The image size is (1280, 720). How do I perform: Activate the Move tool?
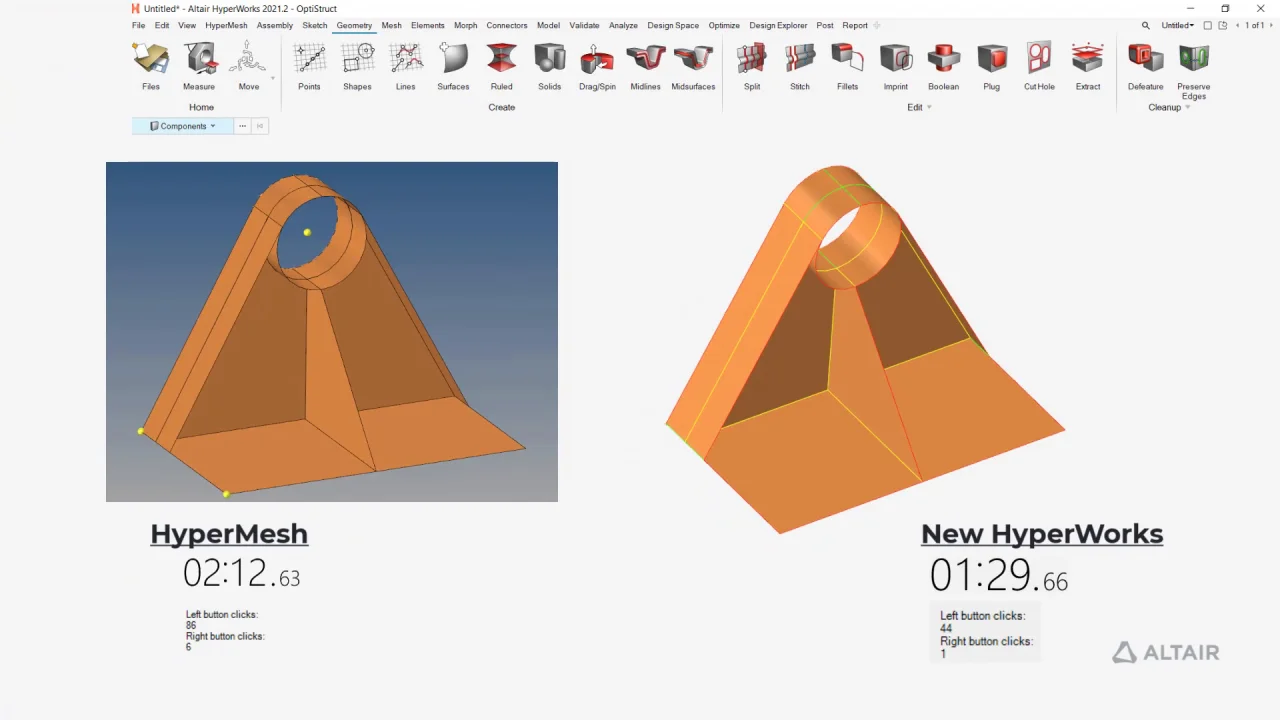(248, 66)
